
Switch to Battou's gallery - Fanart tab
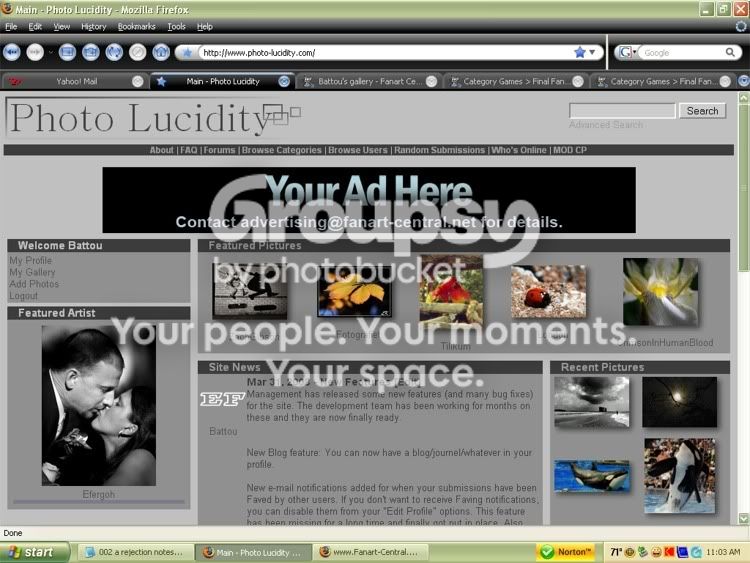click(370, 81)
